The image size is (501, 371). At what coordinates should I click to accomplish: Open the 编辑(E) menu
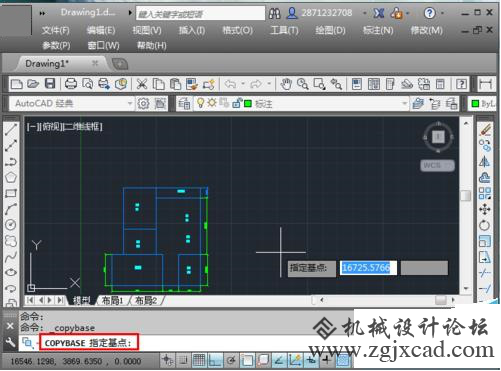[101, 31]
